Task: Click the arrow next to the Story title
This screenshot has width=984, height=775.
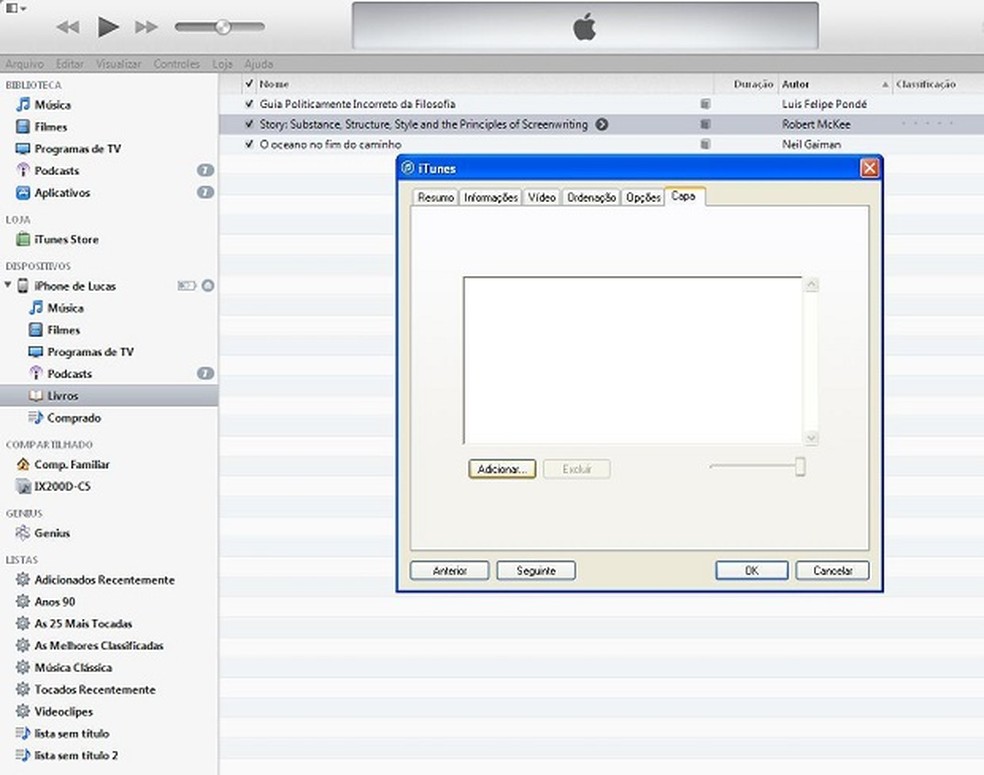Action: point(601,124)
